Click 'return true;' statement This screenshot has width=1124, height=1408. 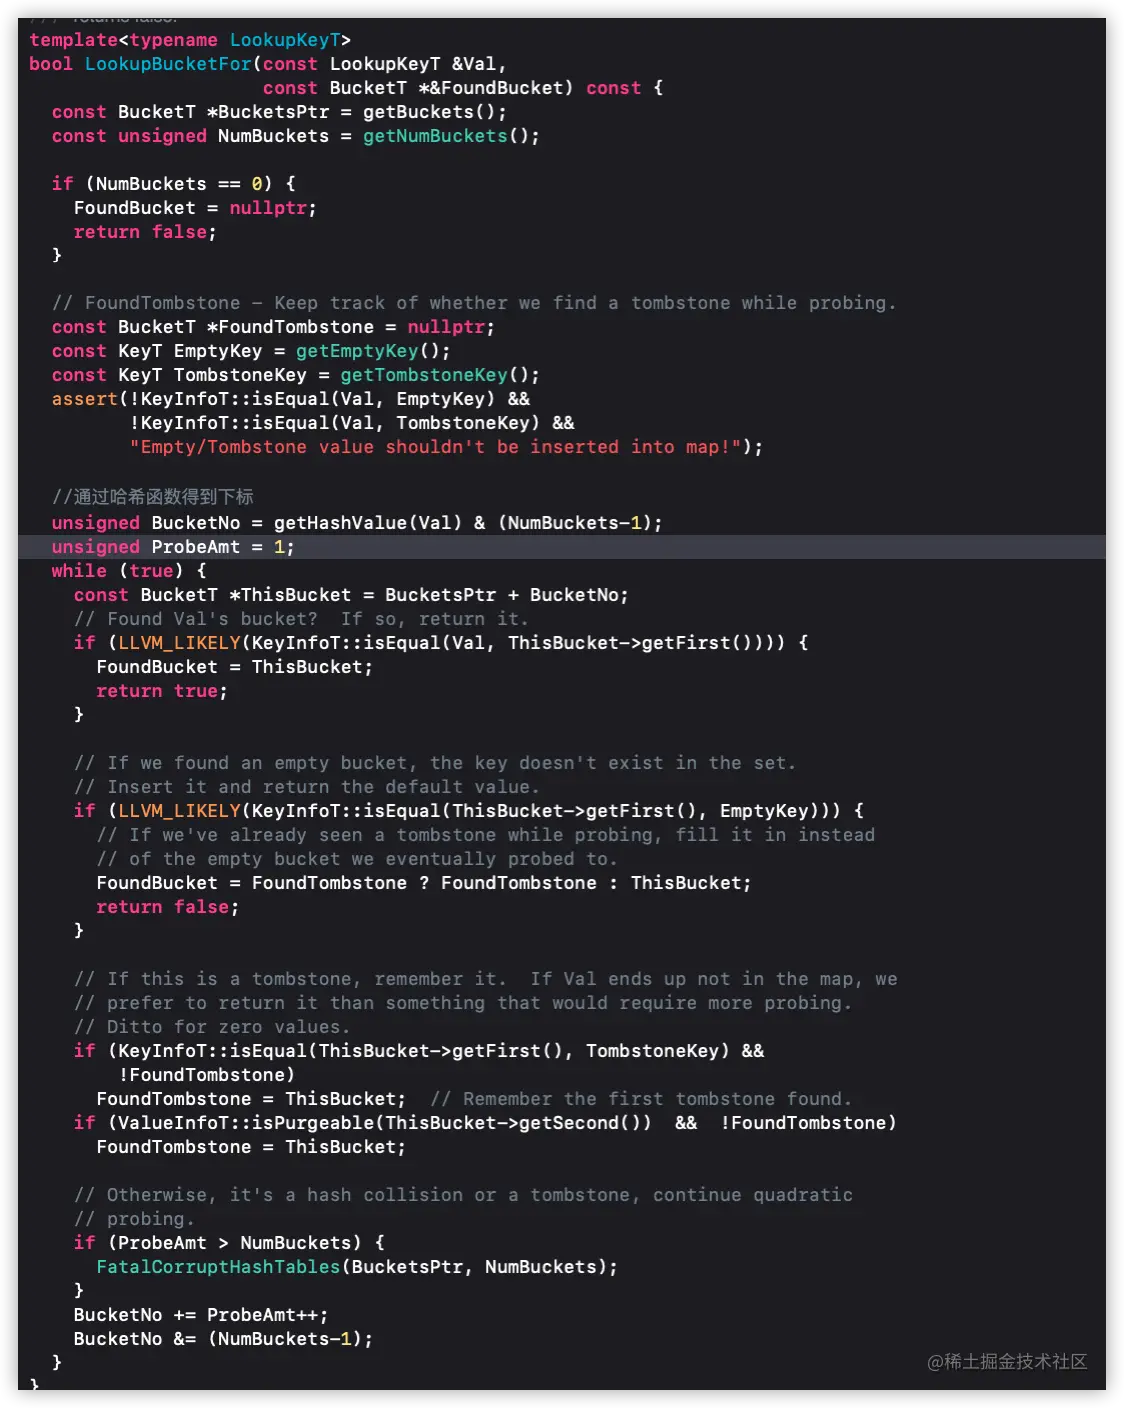pyautogui.click(x=162, y=691)
